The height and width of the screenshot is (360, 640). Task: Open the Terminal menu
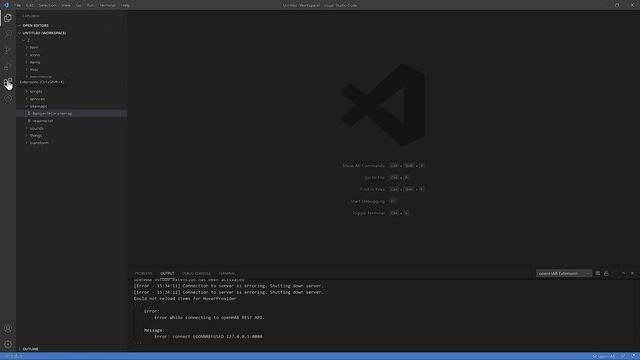click(x=108, y=5)
